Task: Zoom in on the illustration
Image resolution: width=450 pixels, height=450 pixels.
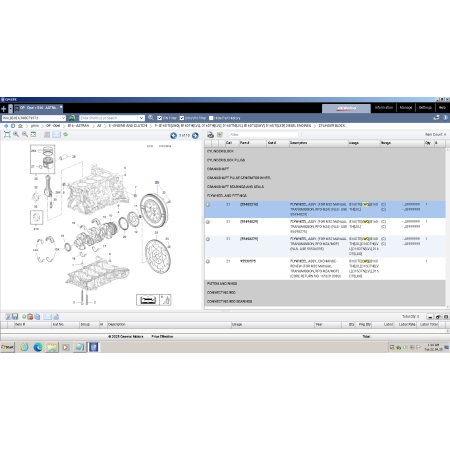Action: (x=16, y=134)
